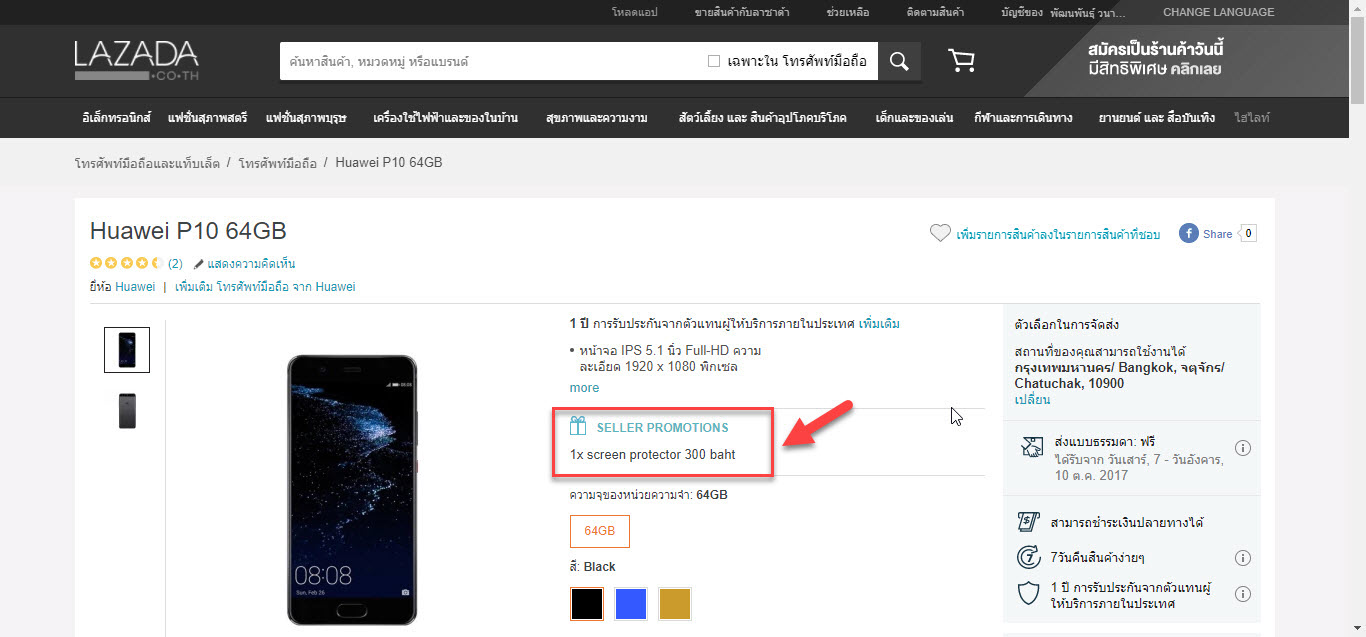Click the main Huawei P10 product image
The width and height of the screenshot is (1366, 637).
click(351, 488)
